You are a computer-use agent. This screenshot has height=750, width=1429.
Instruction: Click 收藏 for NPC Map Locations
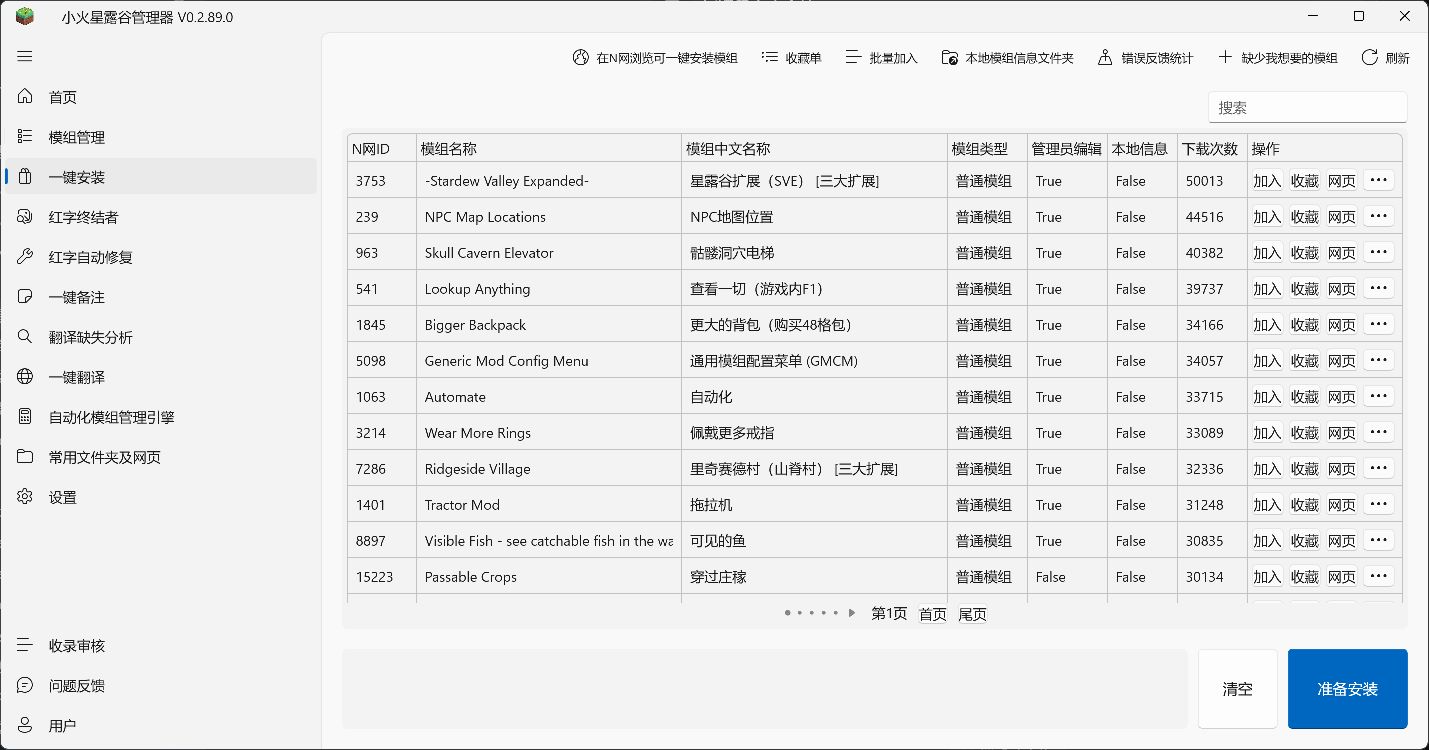point(1305,217)
